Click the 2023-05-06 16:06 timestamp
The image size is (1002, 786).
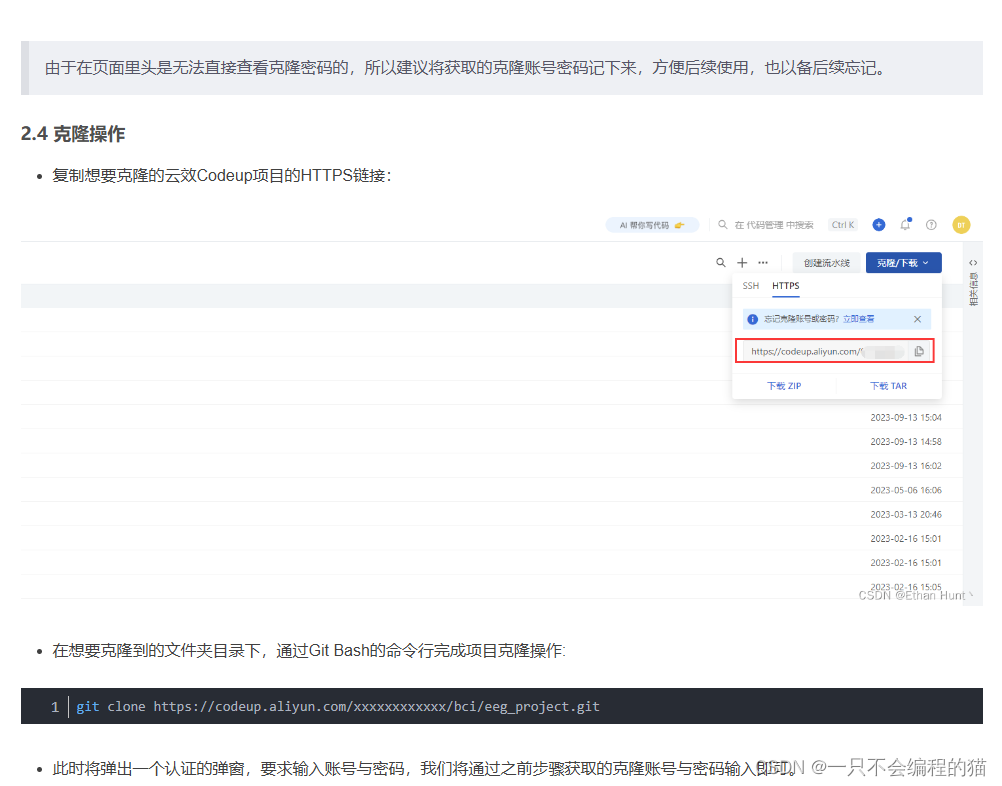tap(906, 490)
